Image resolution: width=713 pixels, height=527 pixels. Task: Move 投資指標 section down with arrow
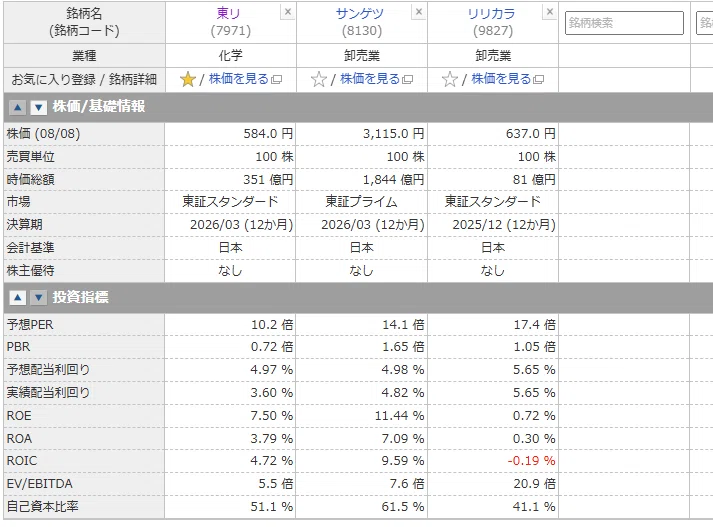coord(39,298)
